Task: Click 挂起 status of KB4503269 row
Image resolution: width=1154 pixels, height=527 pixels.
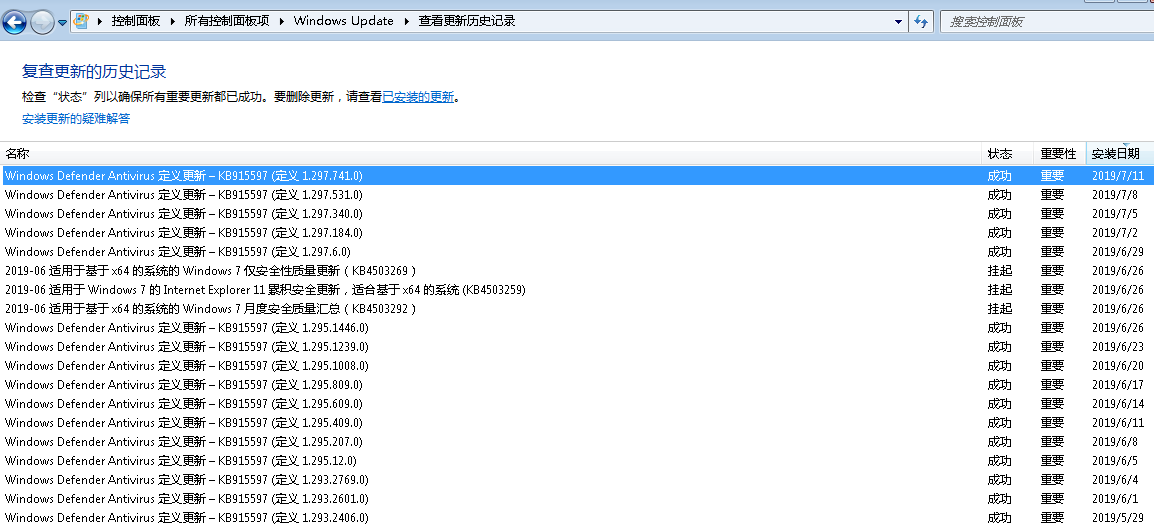Action: [x=999, y=271]
